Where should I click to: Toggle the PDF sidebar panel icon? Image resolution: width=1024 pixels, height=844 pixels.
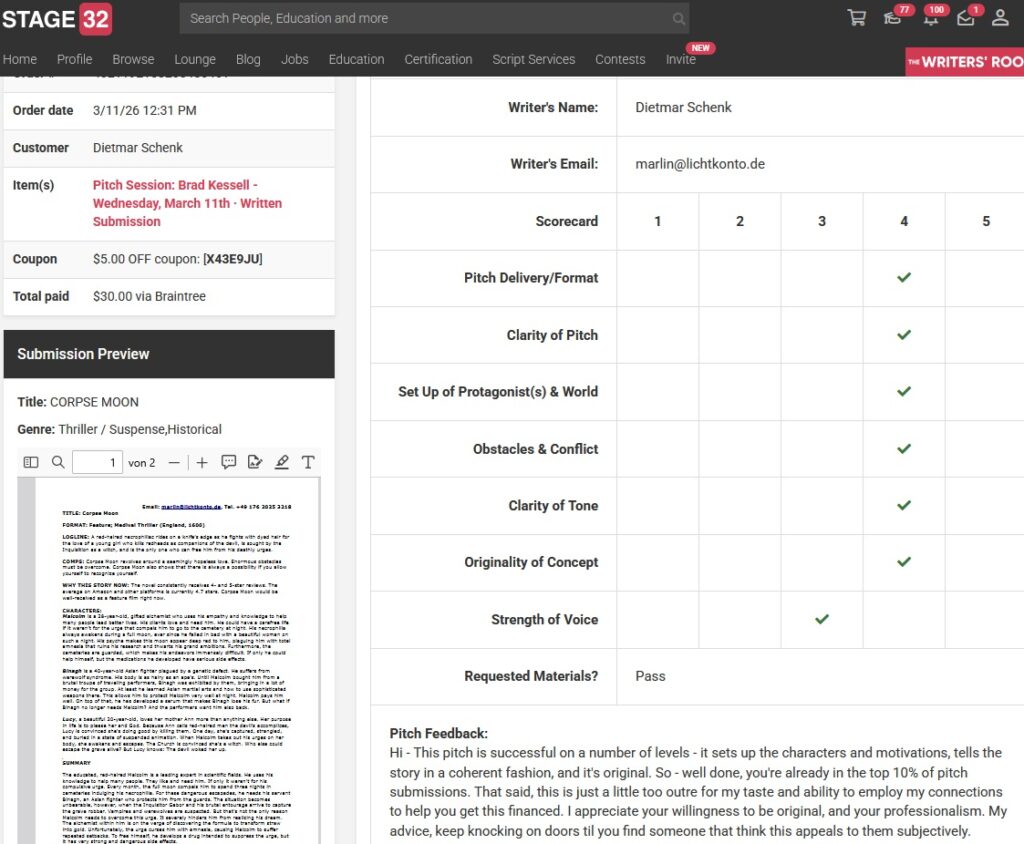click(x=31, y=462)
